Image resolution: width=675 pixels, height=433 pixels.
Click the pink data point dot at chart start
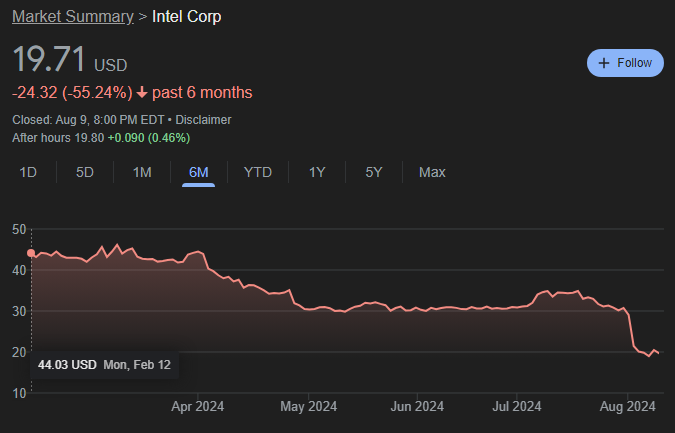[31, 254]
